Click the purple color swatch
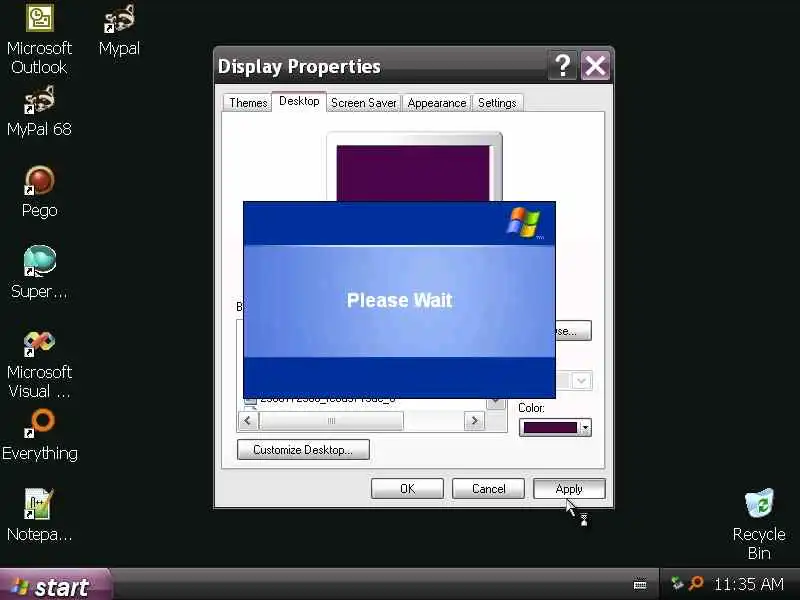This screenshot has height=600, width=800. coord(550,428)
